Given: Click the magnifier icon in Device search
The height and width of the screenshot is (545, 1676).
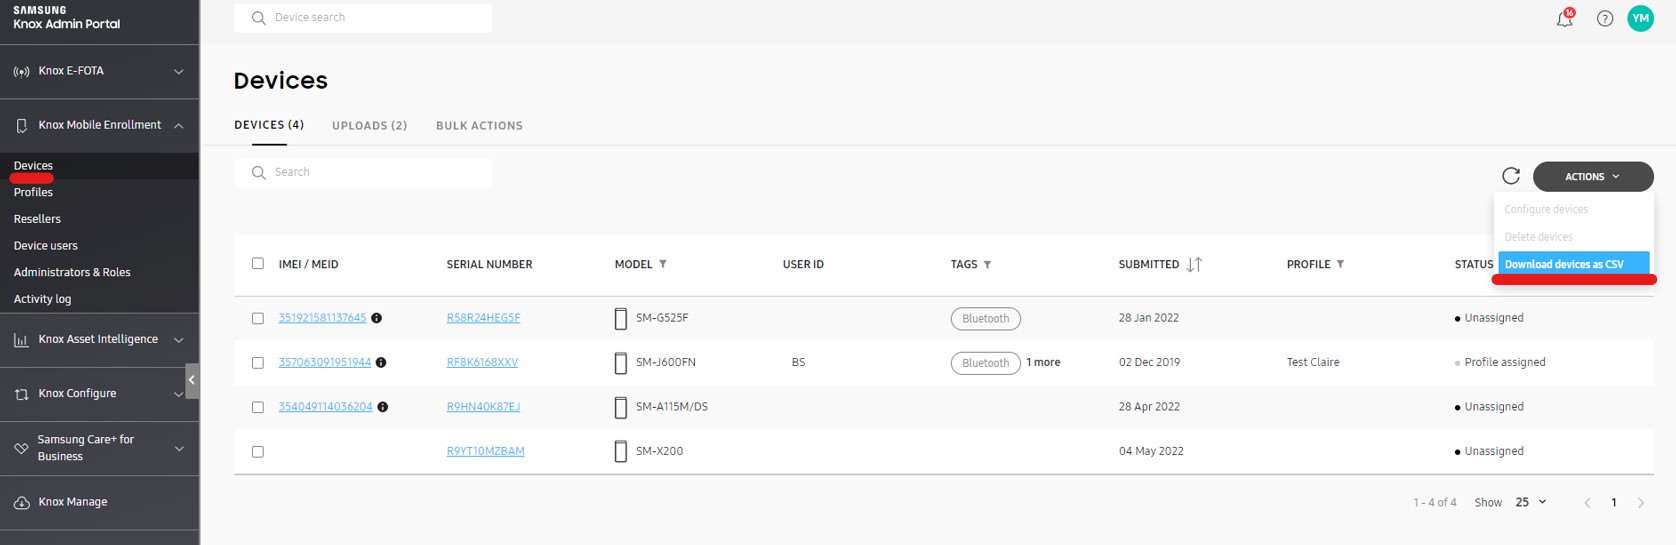Looking at the screenshot, I should 259,18.
